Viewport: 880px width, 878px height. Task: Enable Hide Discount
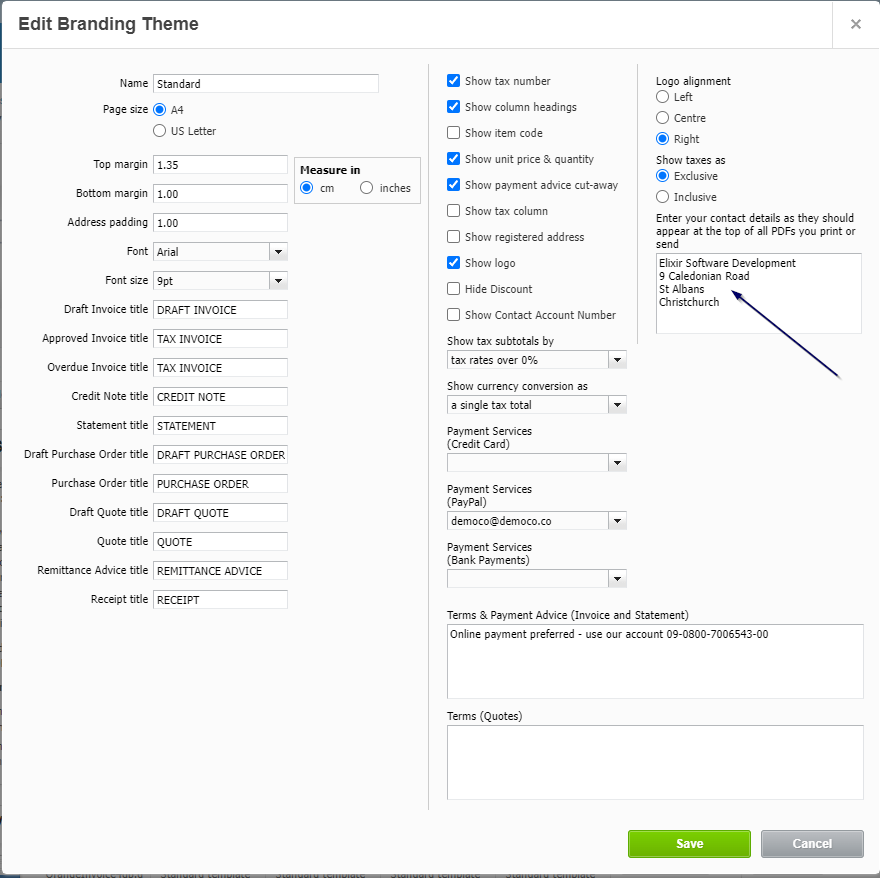tap(453, 289)
